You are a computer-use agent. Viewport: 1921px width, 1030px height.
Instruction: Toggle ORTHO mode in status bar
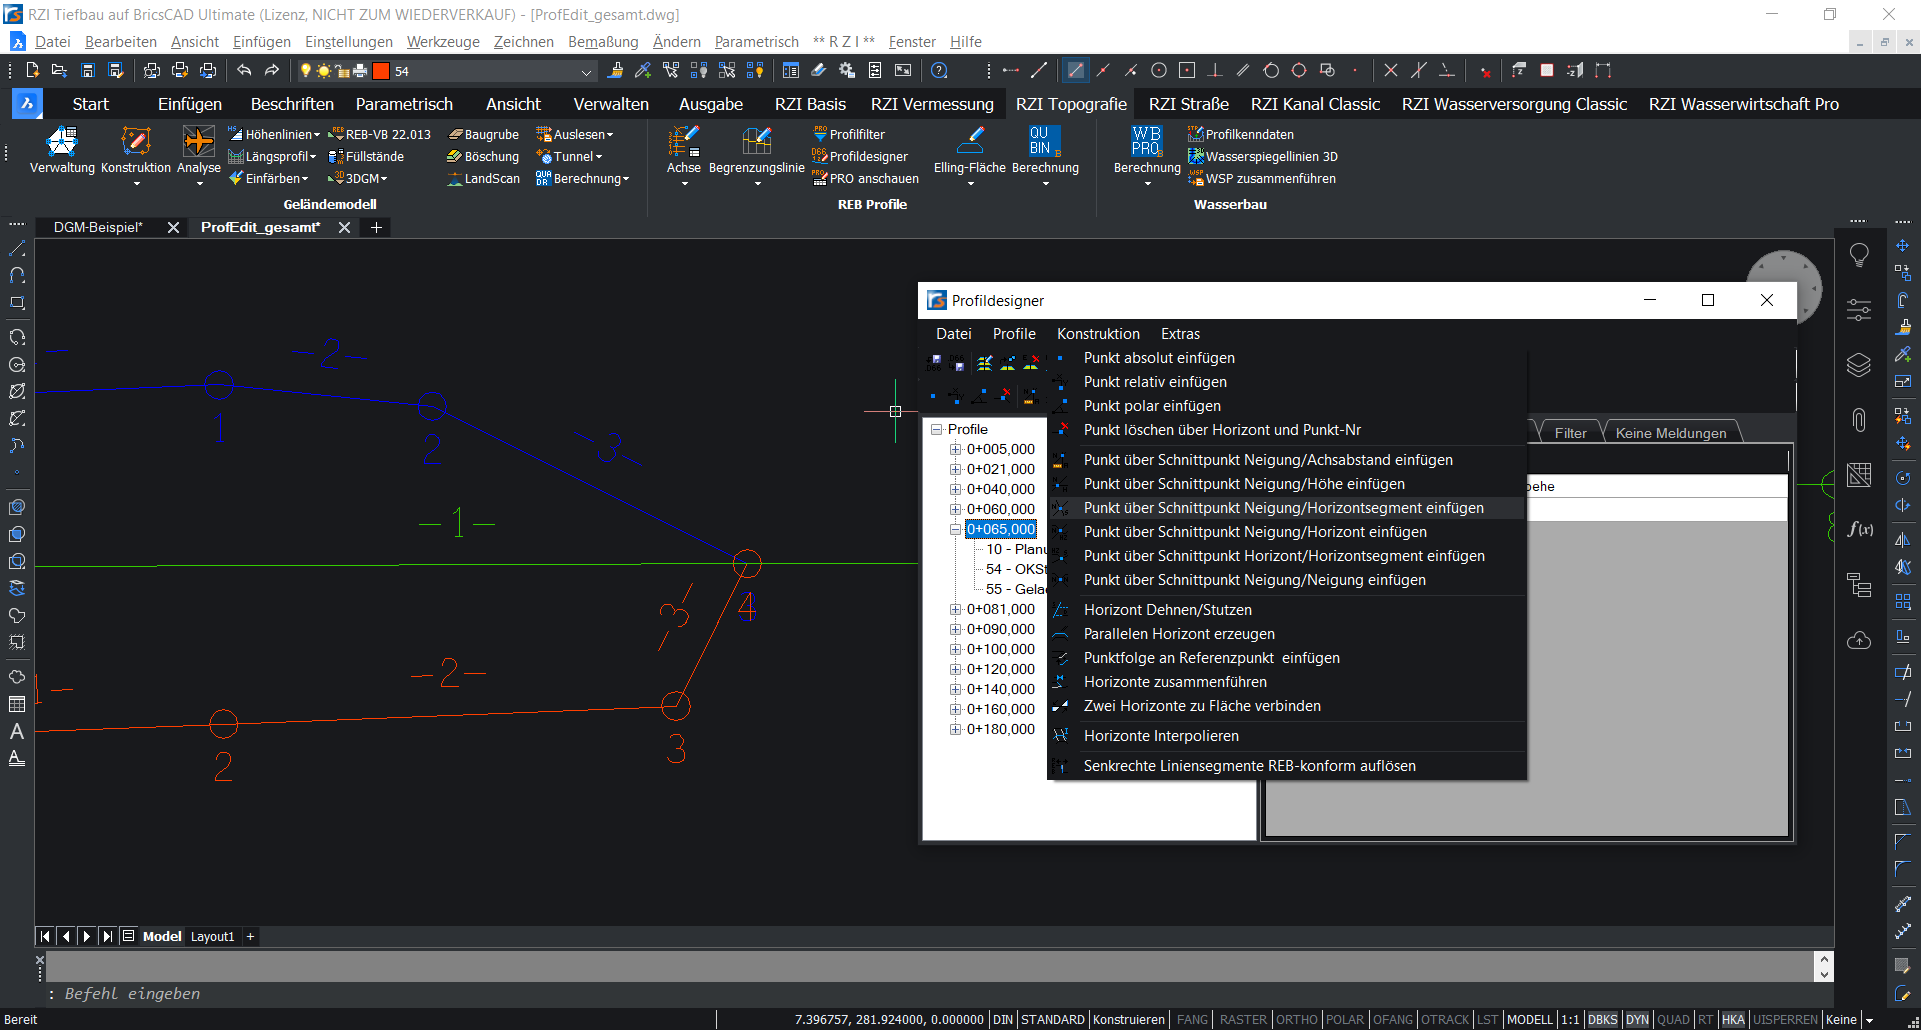pos(1296,1019)
